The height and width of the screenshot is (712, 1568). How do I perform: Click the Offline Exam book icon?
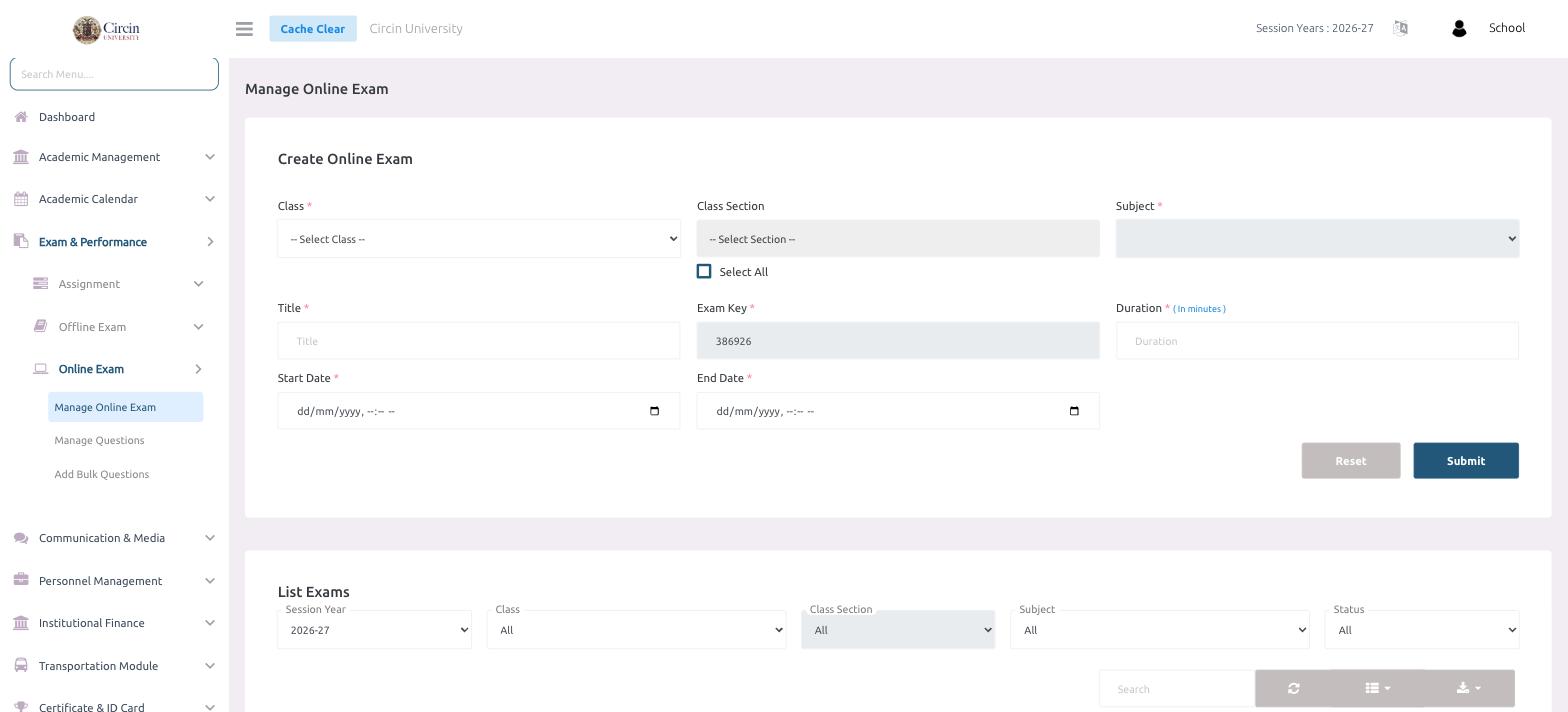[x=41, y=326]
